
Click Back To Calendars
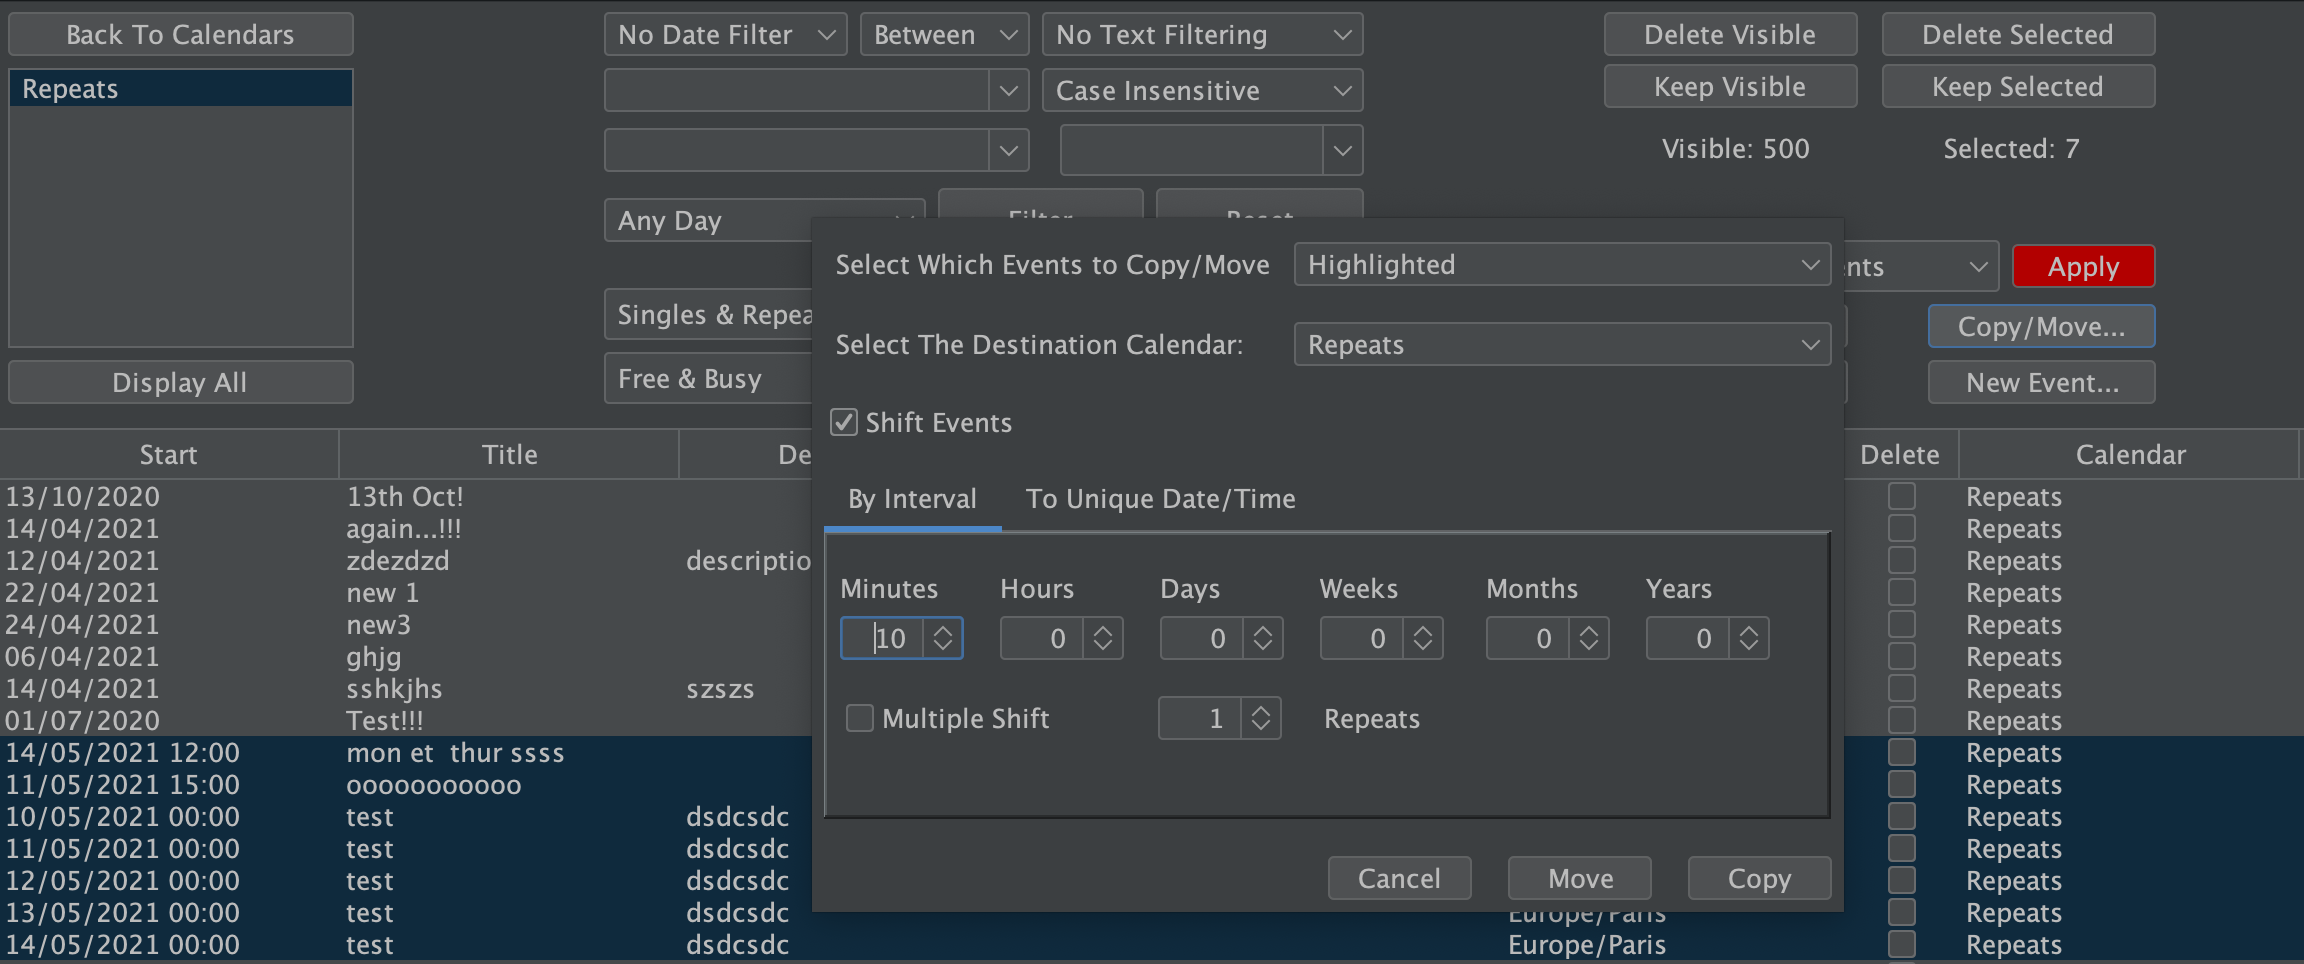click(x=180, y=33)
